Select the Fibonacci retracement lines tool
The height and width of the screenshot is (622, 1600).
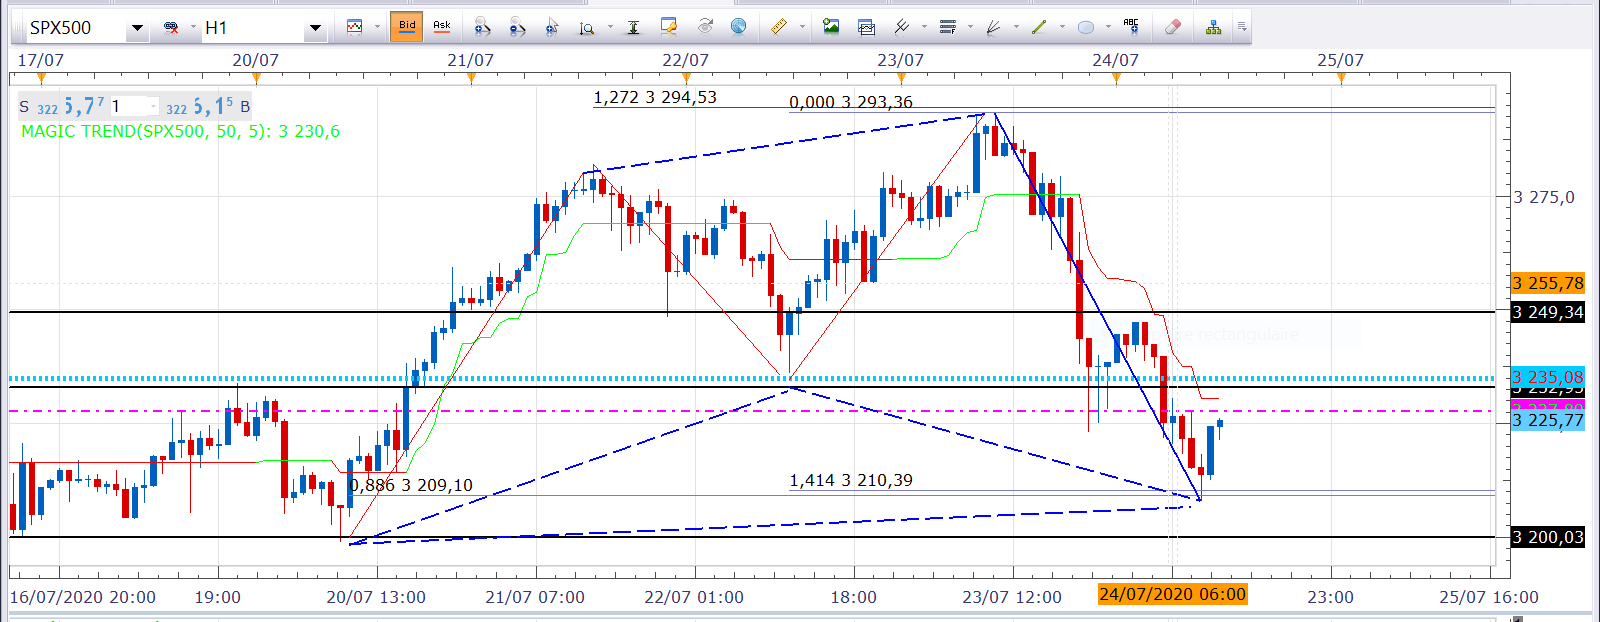pos(948,27)
